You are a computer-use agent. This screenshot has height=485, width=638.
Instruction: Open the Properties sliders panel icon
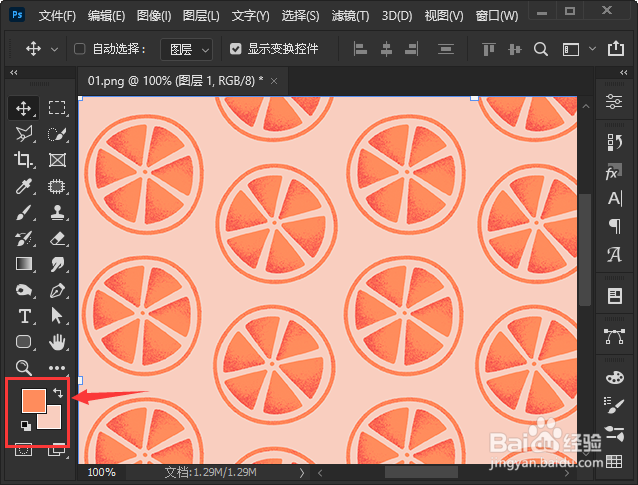pyautogui.click(x=614, y=101)
